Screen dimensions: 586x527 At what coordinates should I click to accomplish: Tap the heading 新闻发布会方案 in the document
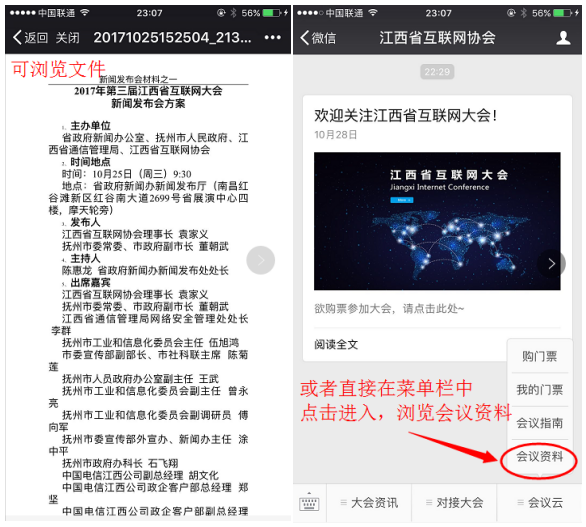(148, 103)
